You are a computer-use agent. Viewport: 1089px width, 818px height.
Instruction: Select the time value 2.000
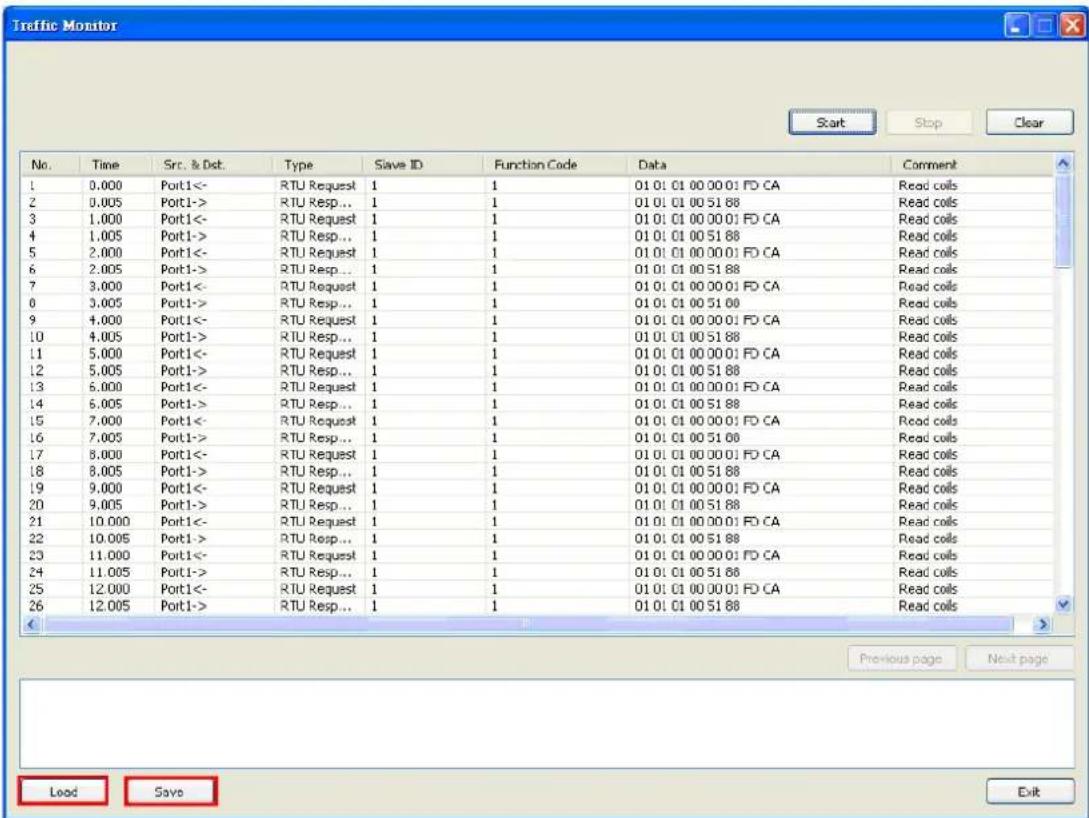click(106, 253)
